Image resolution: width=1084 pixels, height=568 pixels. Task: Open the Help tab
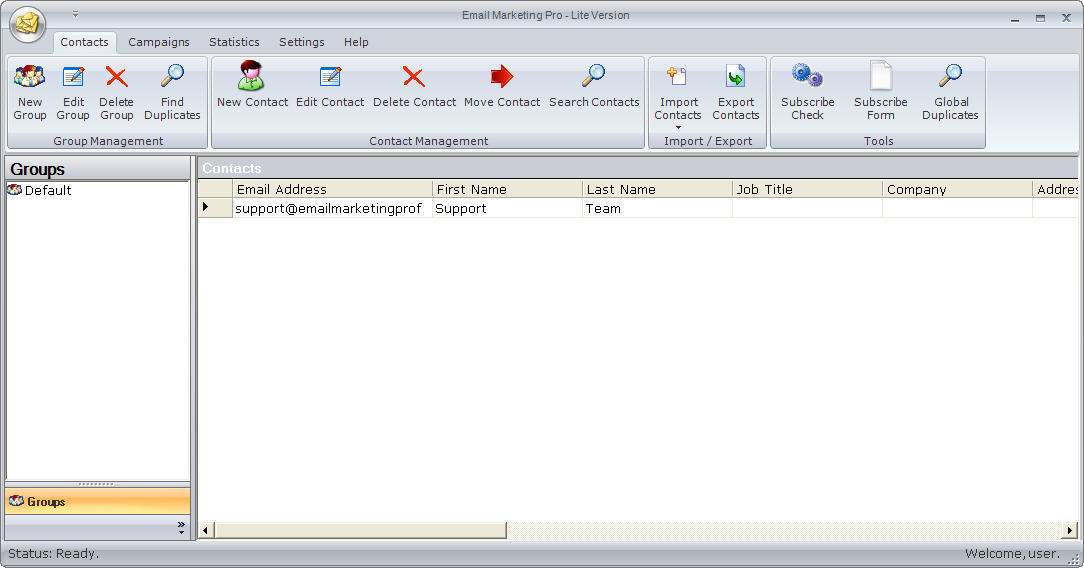pyautogui.click(x=356, y=42)
